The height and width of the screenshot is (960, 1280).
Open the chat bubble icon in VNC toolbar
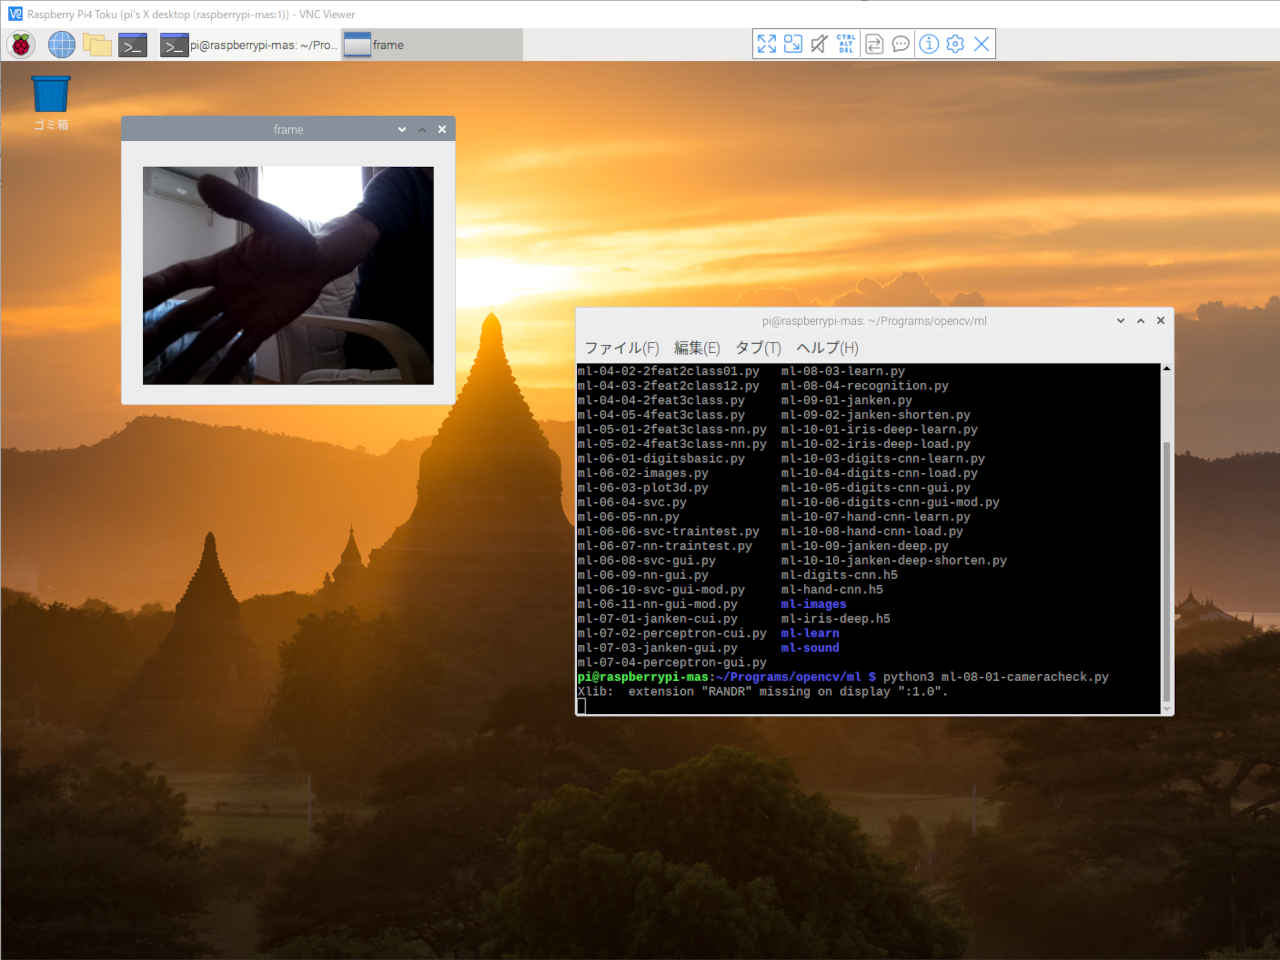[901, 44]
